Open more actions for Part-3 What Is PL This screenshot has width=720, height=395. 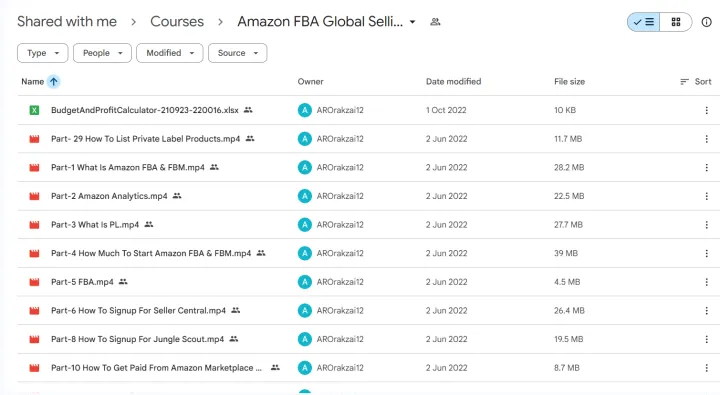pos(706,225)
